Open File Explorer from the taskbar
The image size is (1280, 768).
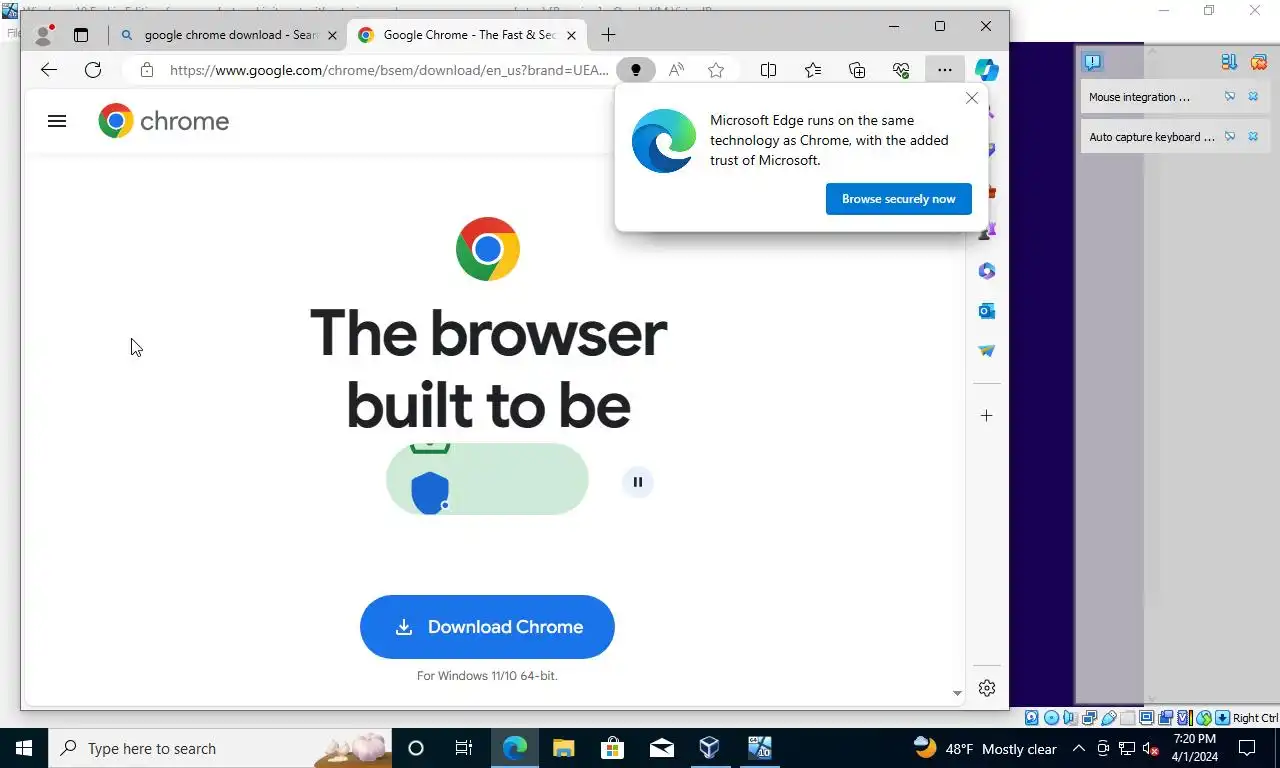[563, 748]
